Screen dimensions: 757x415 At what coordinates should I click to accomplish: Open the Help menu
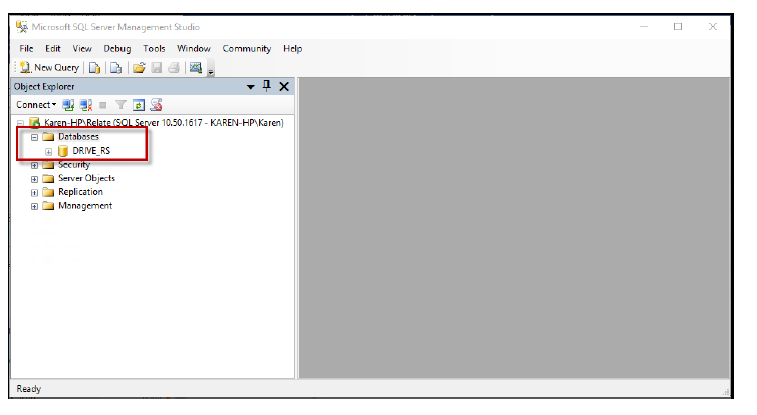[x=293, y=48]
